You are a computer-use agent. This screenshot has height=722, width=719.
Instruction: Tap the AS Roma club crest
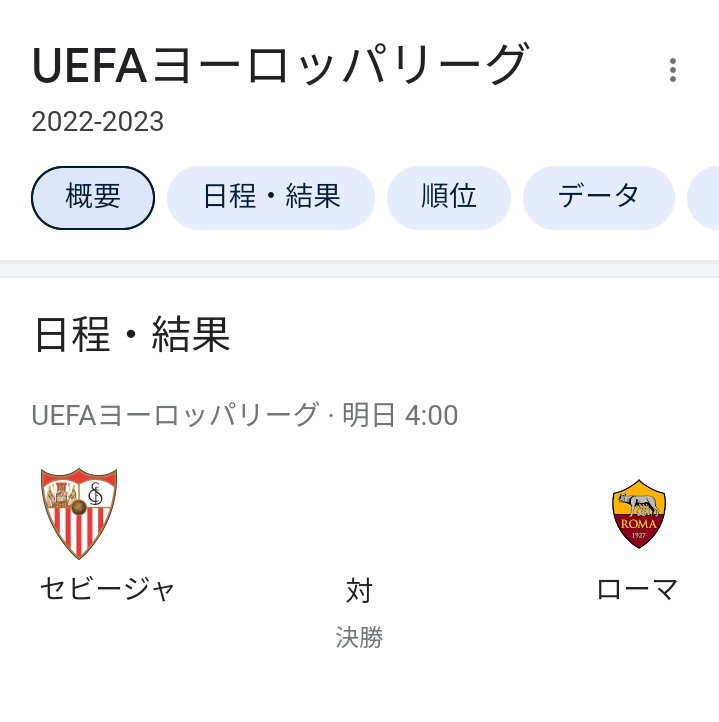638,514
